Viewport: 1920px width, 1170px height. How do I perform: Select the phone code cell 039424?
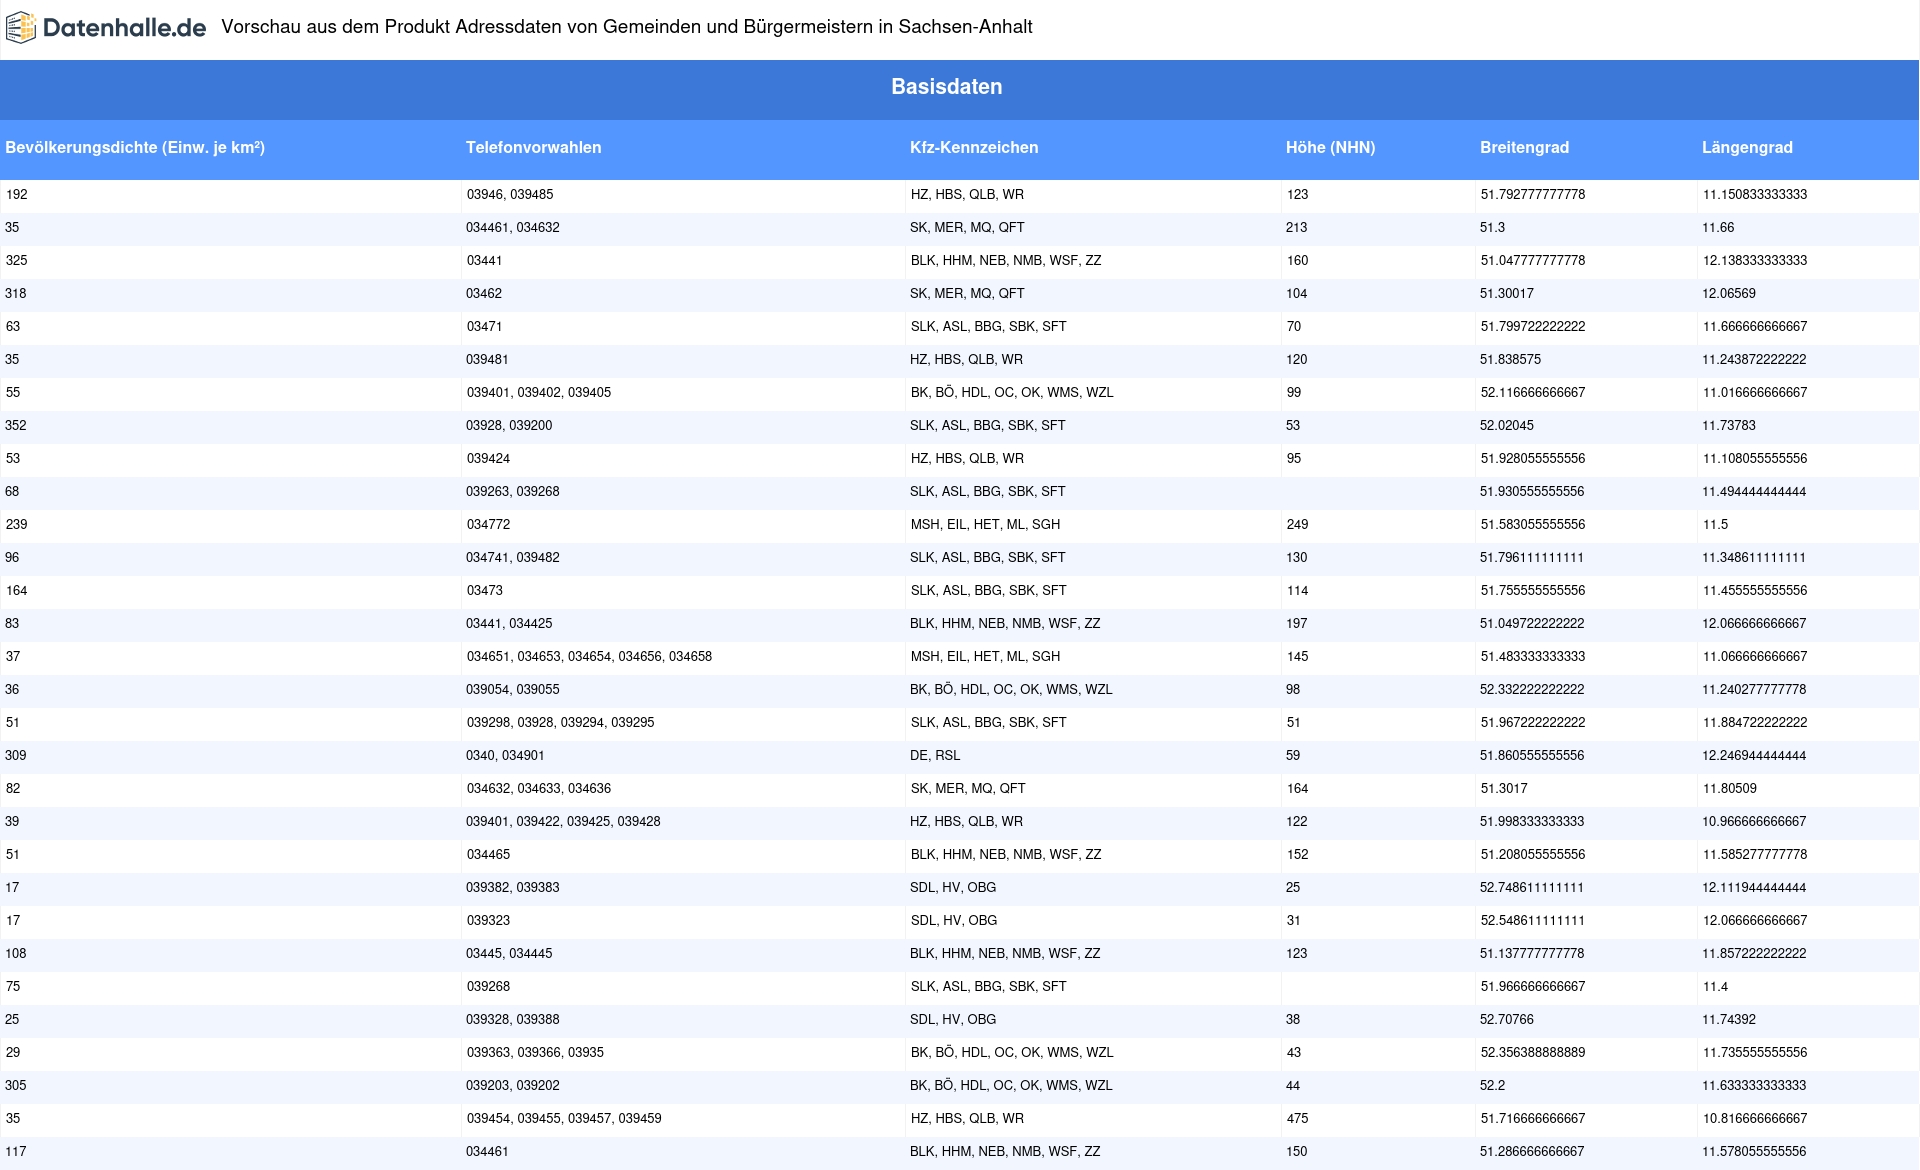click(x=488, y=459)
